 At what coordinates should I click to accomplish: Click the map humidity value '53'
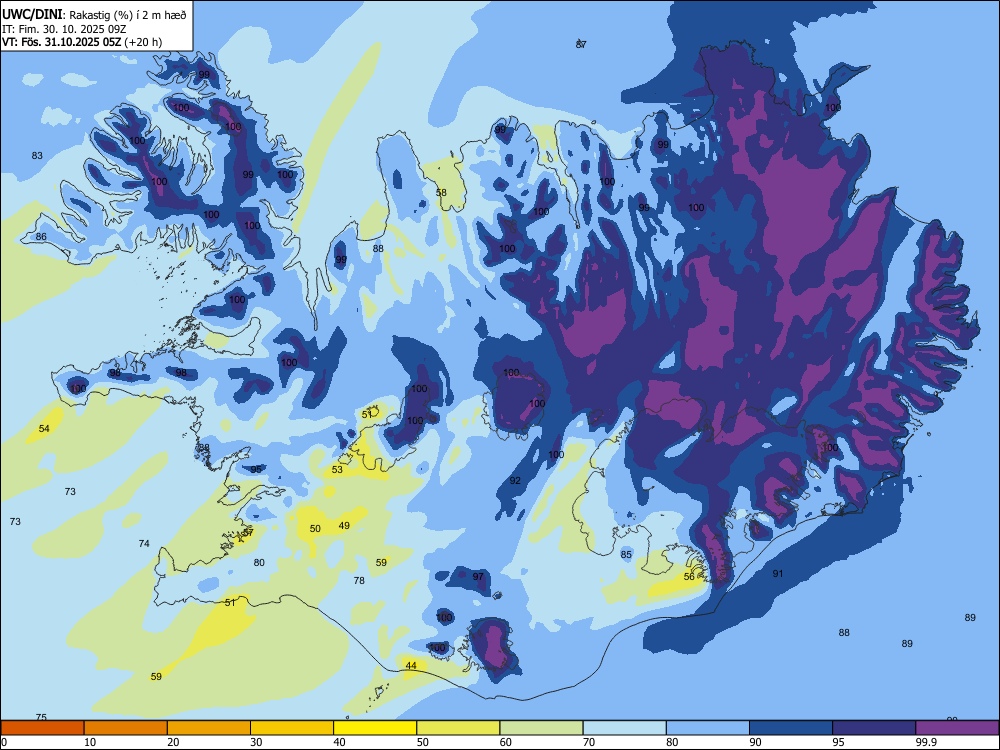click(x=337, y=469)
